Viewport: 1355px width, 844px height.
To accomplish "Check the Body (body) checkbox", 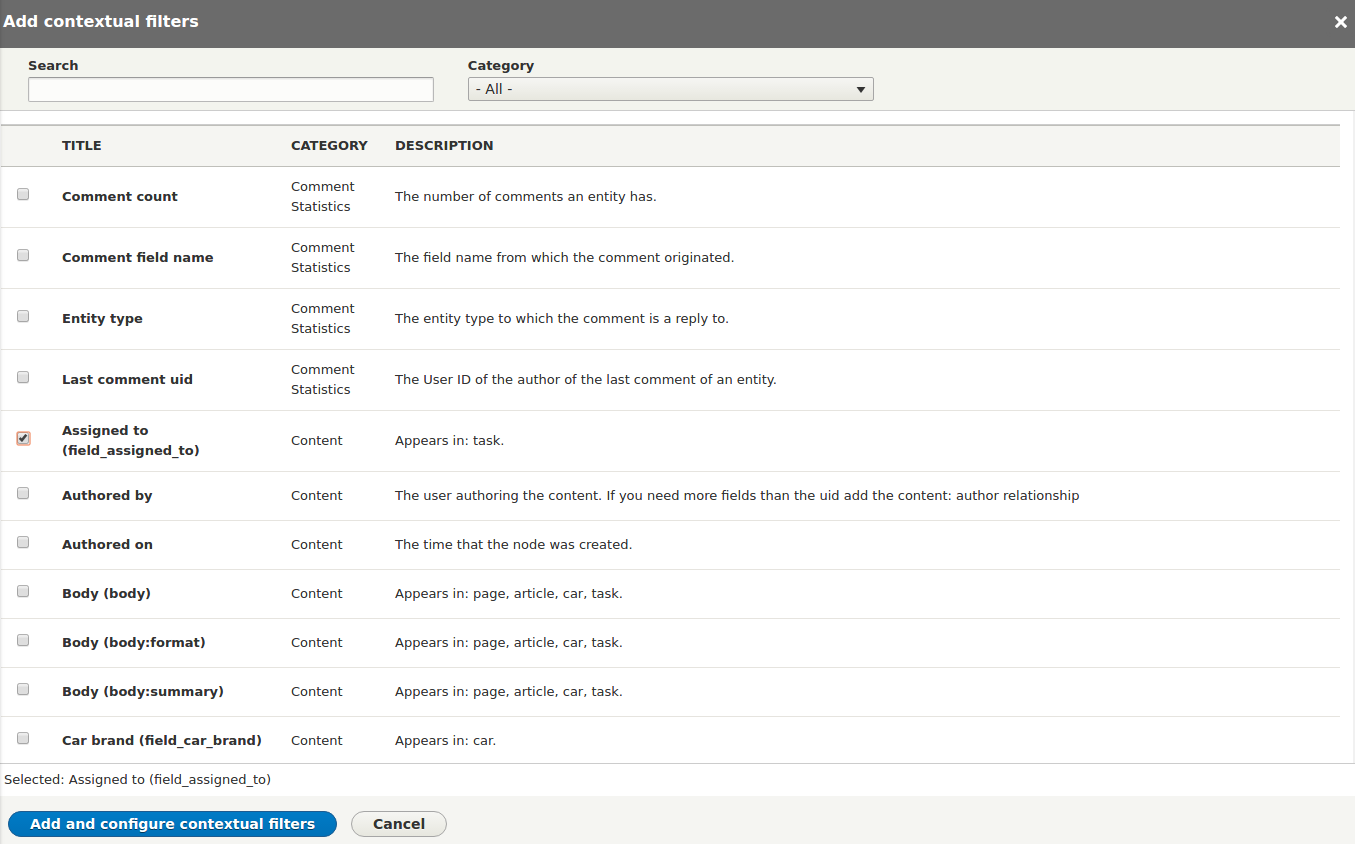I will pyautogui.click(x=23, y=592).
